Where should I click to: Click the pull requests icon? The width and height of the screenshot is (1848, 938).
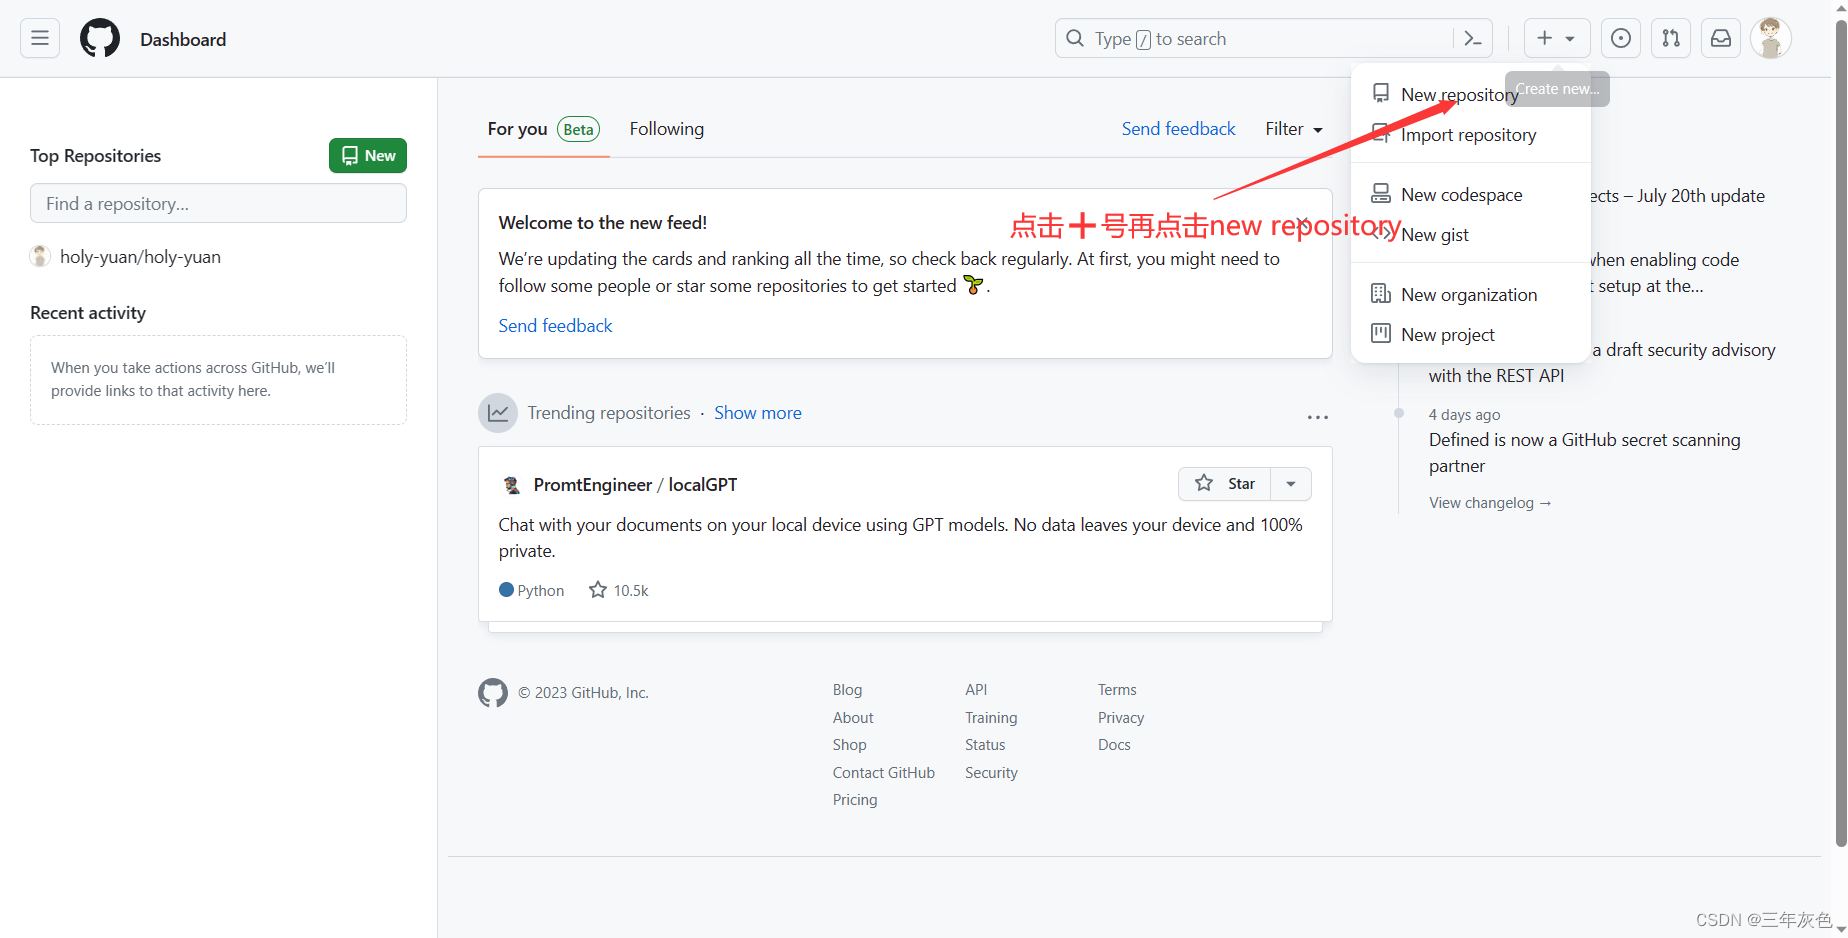(x=1670, y=38)
